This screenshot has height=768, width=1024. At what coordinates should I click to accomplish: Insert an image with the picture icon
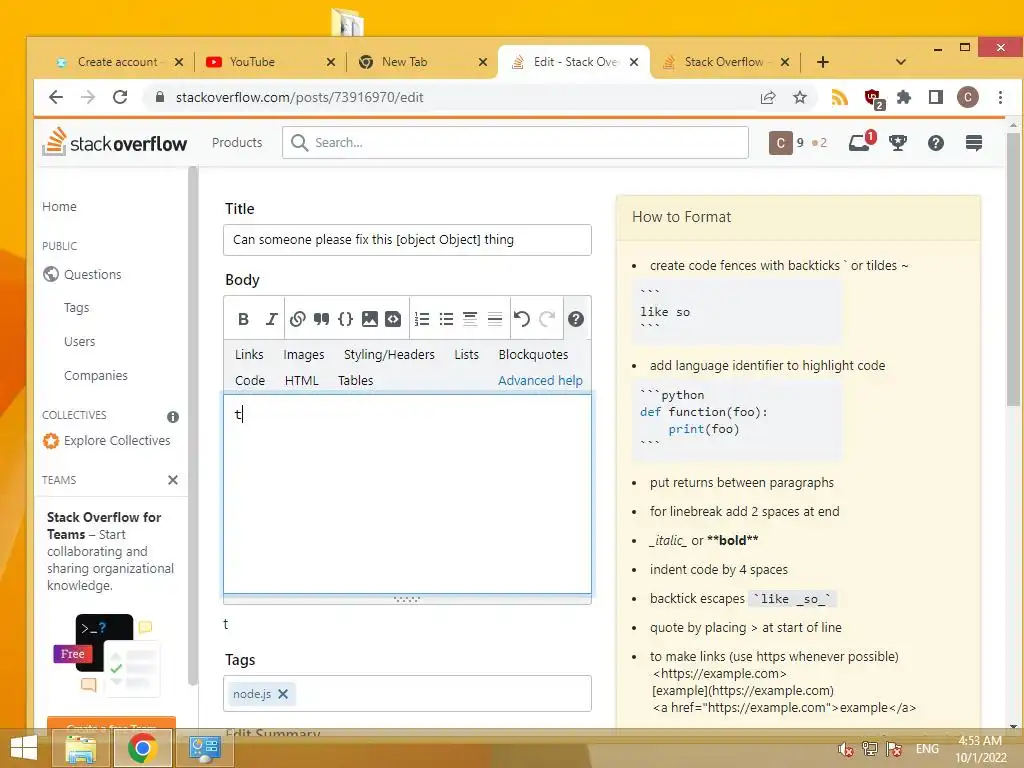(370, 319)
